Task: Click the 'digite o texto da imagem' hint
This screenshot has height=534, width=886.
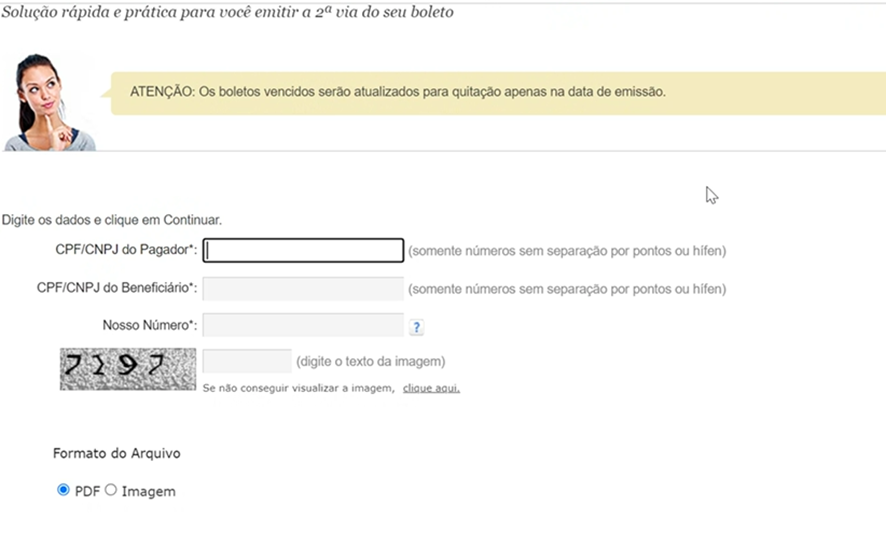Action: pyautogui.click(x=371, y=361)
